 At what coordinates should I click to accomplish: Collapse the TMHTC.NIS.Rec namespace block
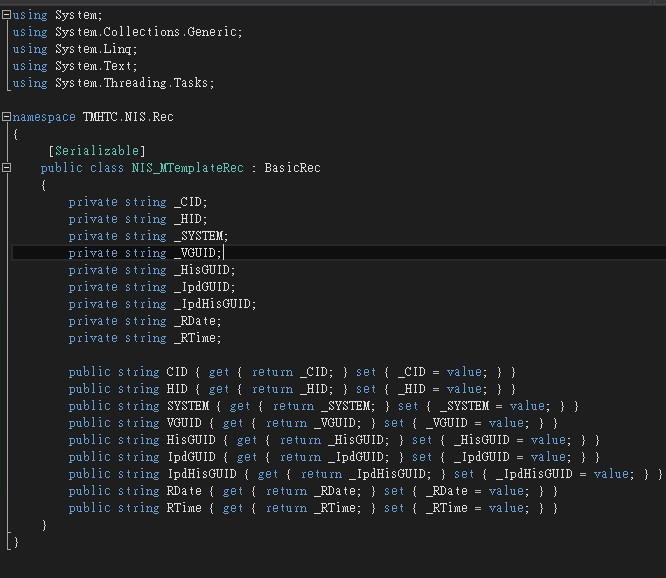coord(6,117)
